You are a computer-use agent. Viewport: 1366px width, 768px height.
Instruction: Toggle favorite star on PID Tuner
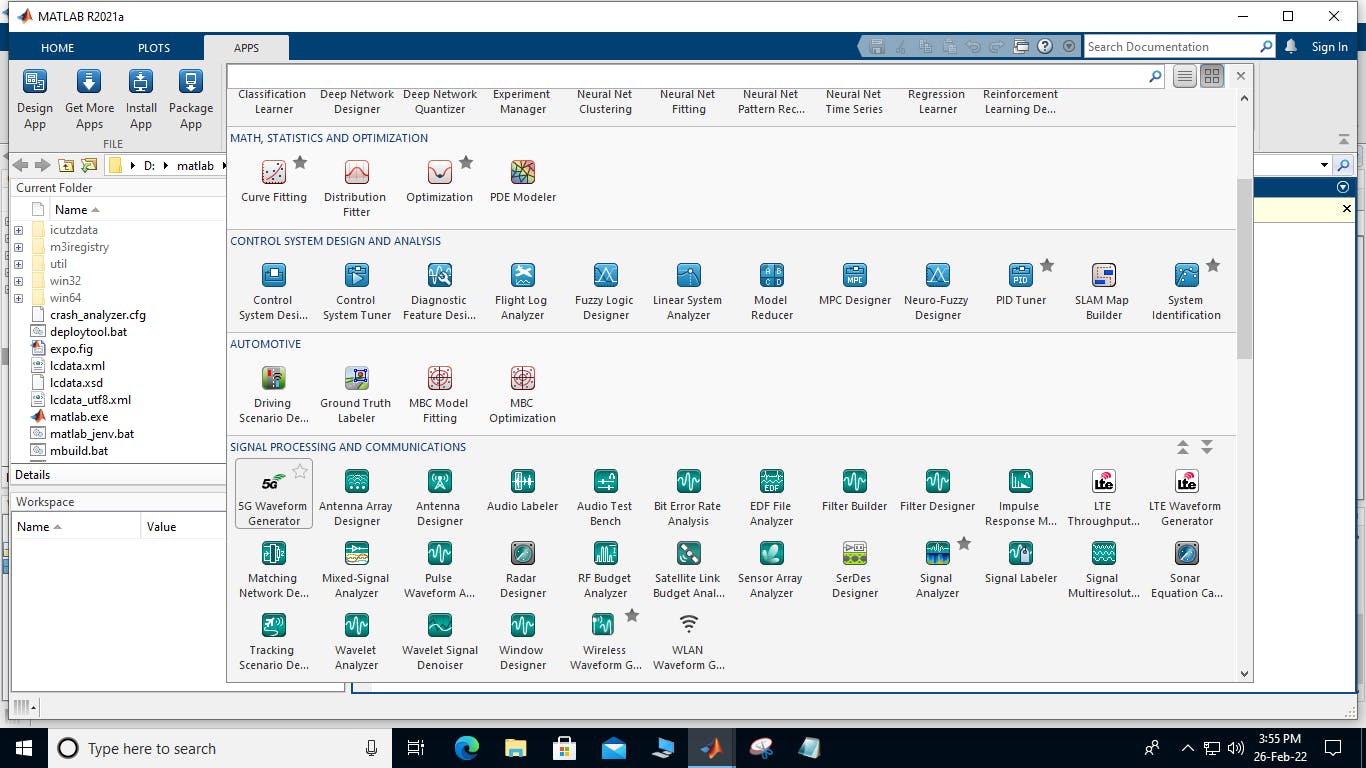point(1047,265)
